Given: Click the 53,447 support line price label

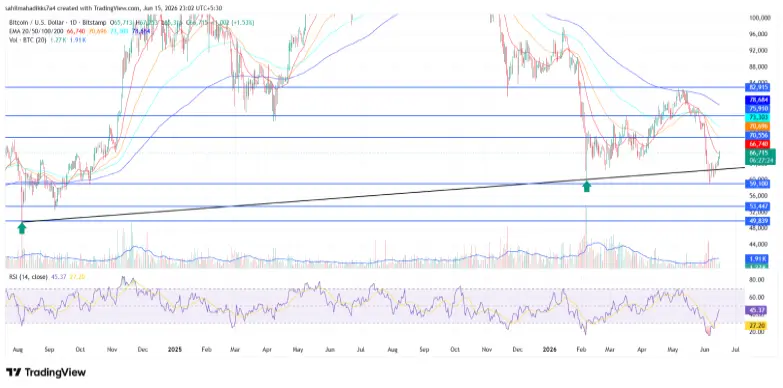Looking at the screenshot, I should click(x=758, y=206).
